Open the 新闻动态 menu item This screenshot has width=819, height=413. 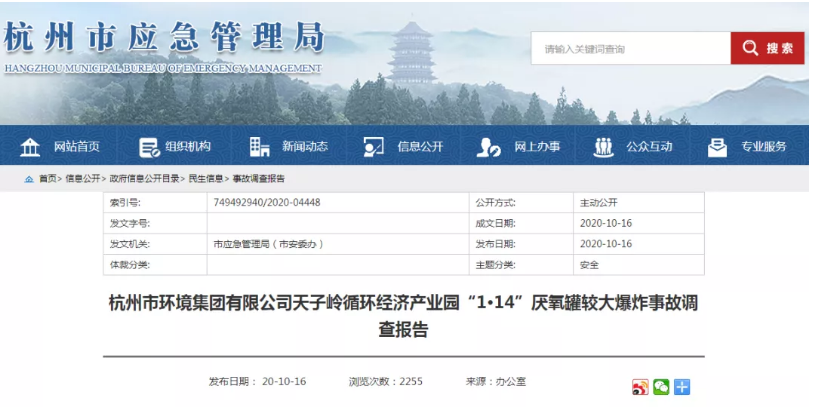coord(305,147)
